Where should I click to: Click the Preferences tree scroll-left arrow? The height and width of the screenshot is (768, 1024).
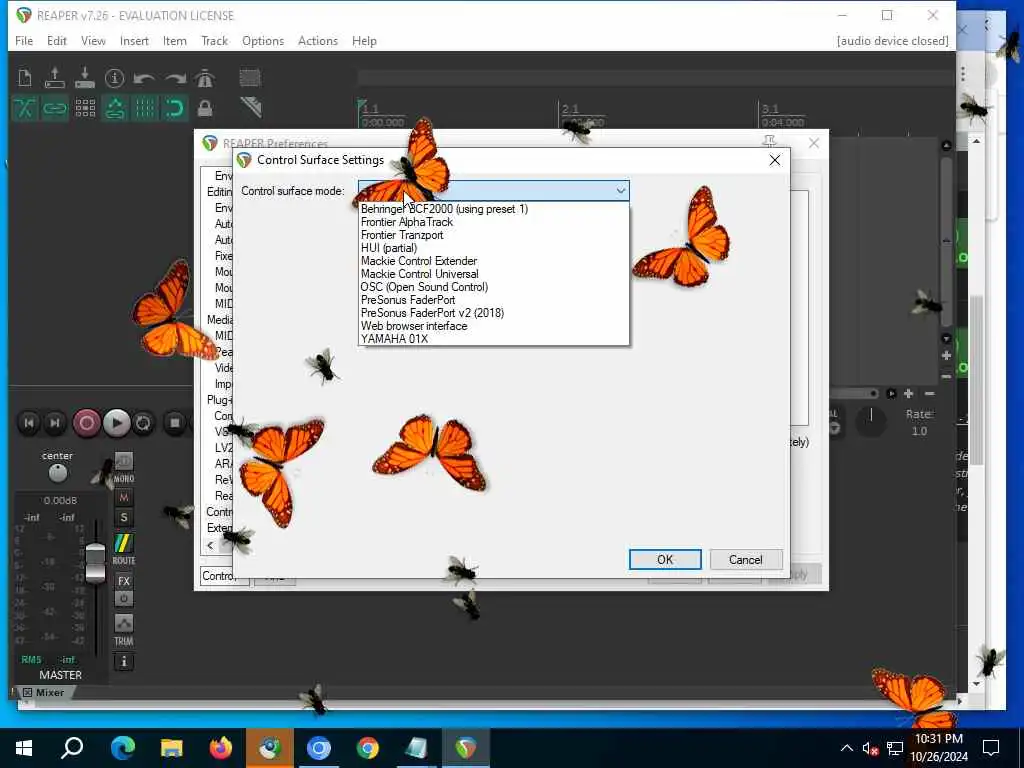[210, 545]
